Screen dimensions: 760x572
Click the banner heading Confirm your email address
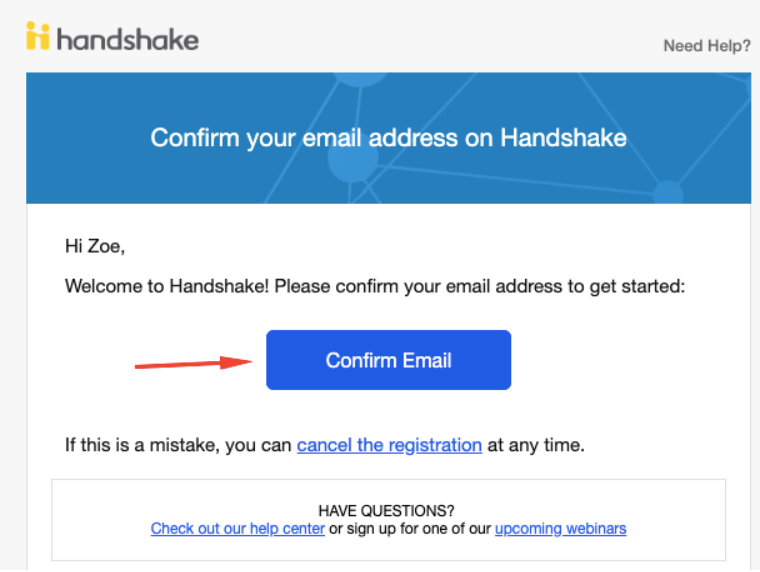pos(388,138)
